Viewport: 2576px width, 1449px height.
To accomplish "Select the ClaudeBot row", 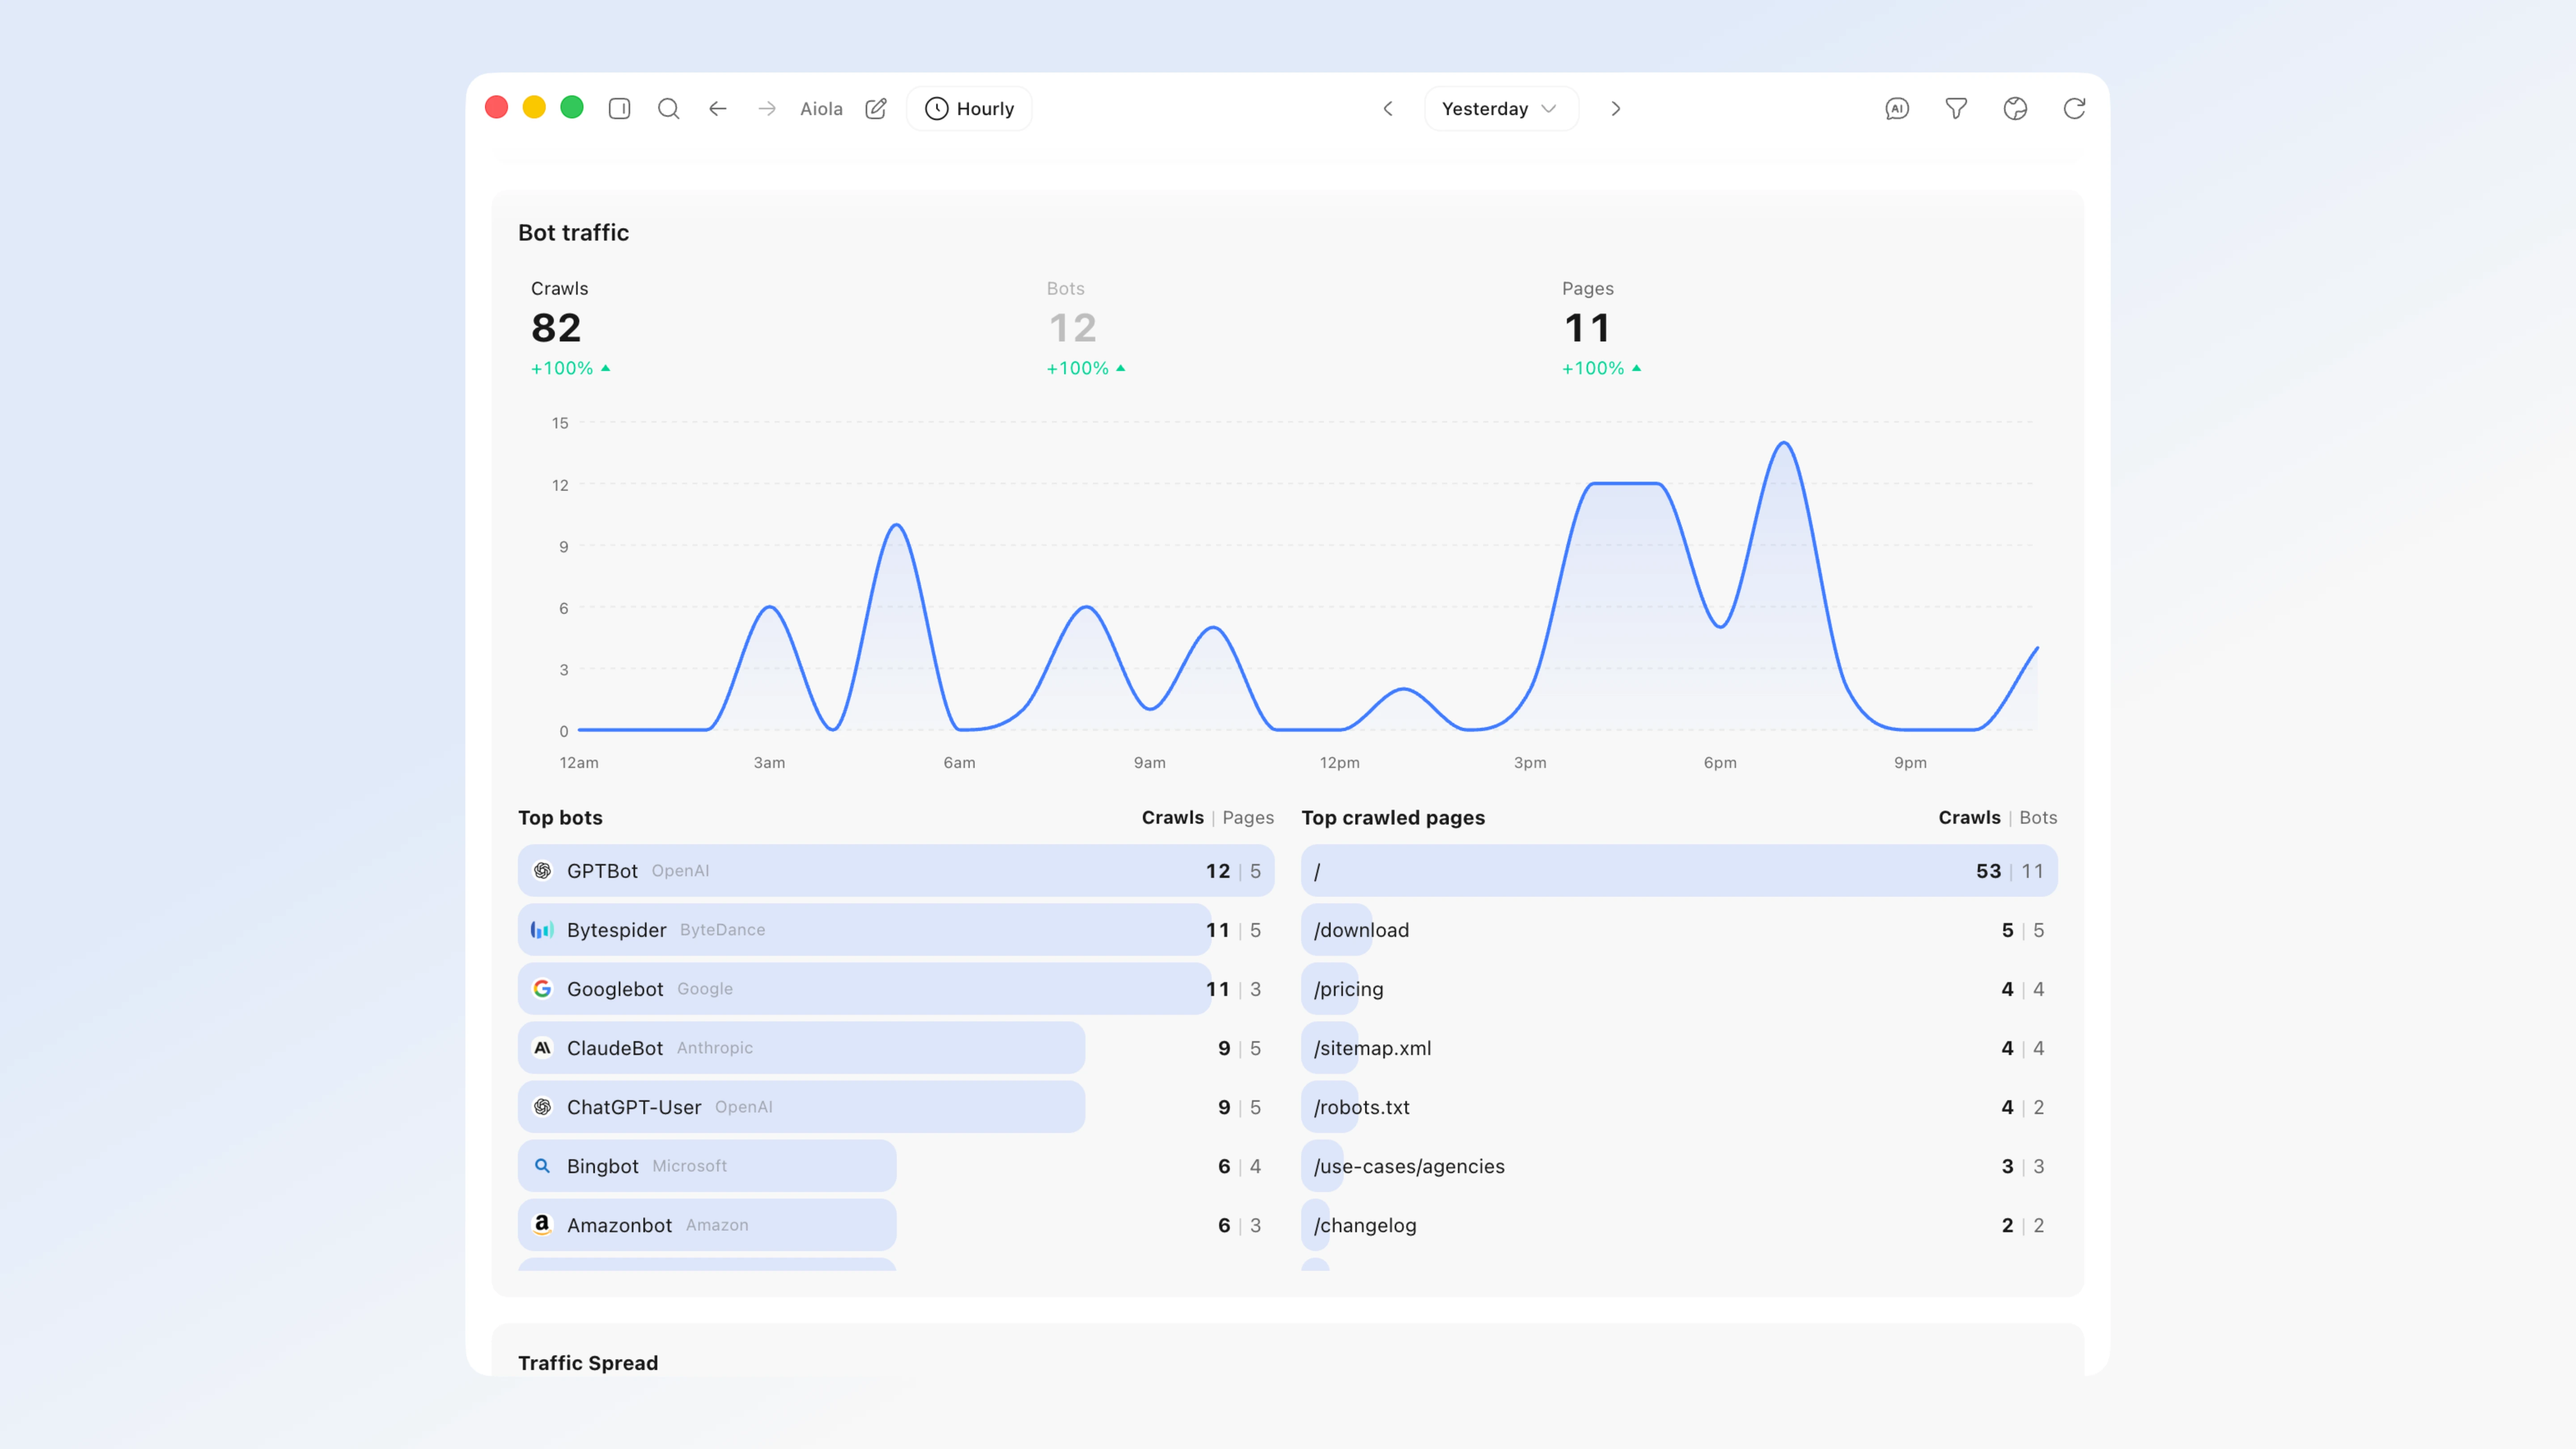I will pyautogui.click(x=896, y=1047).
